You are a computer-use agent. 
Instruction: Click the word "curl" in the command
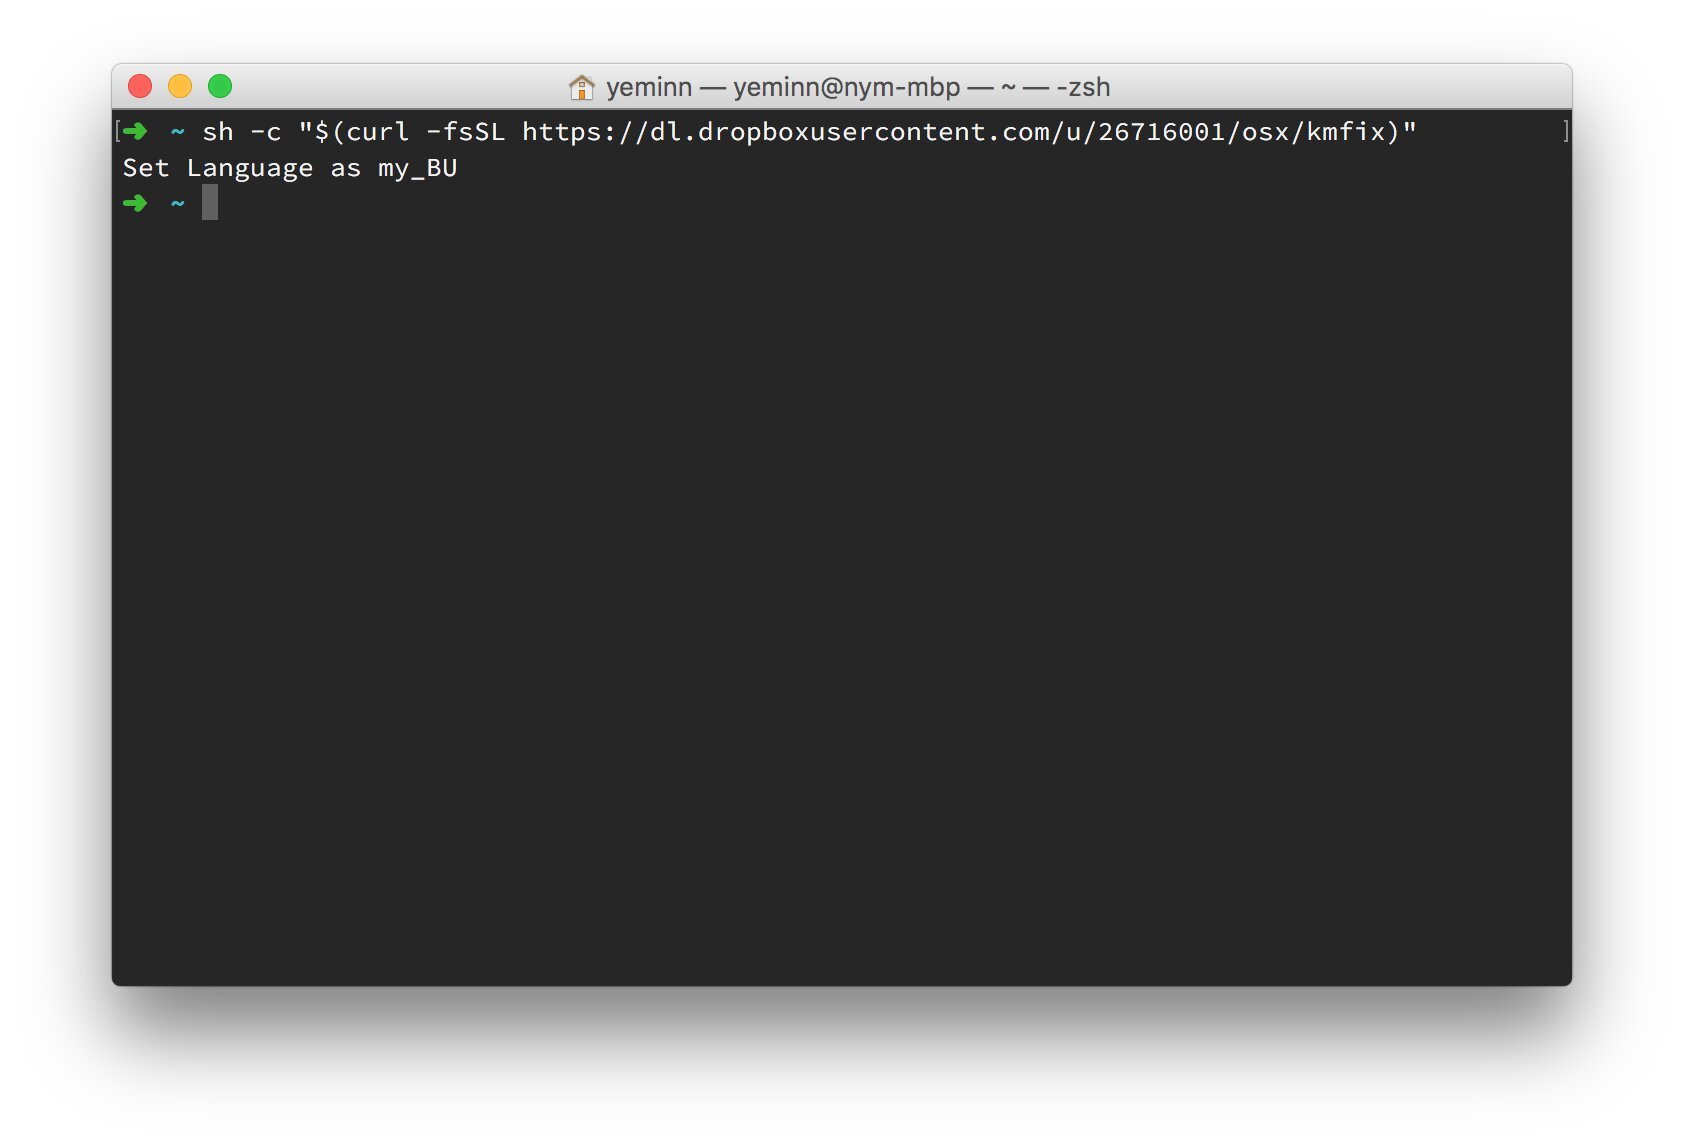click(x=378, y=132)
